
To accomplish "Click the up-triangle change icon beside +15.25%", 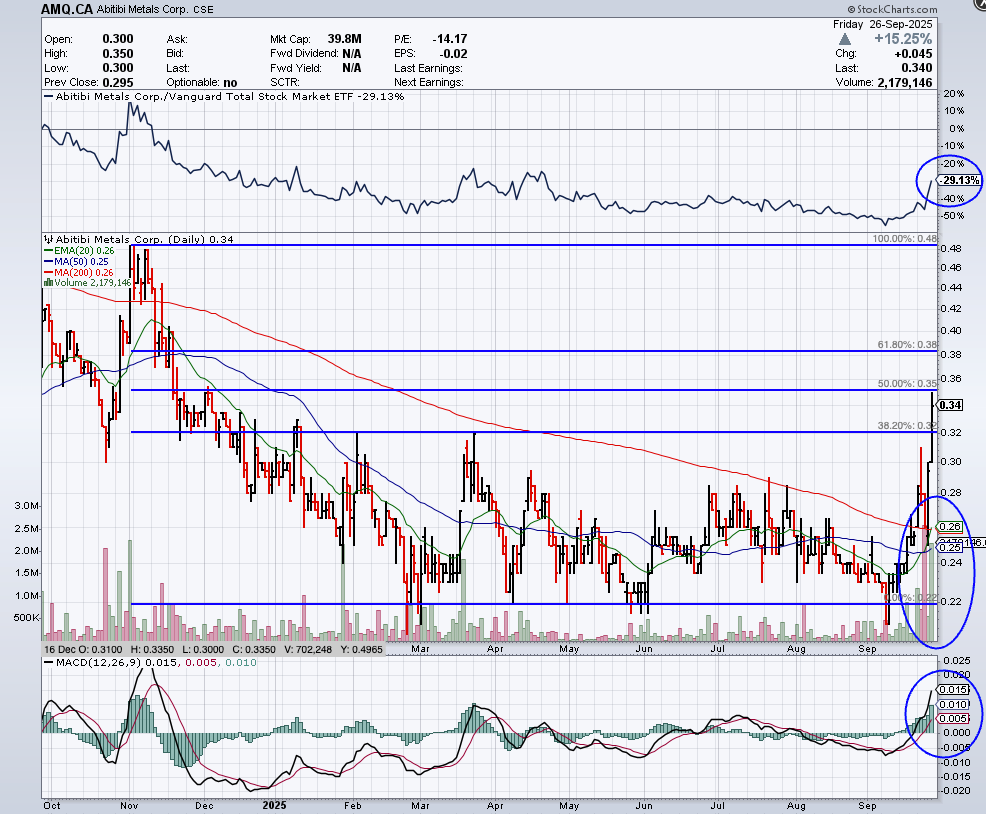I will [845, 39].
